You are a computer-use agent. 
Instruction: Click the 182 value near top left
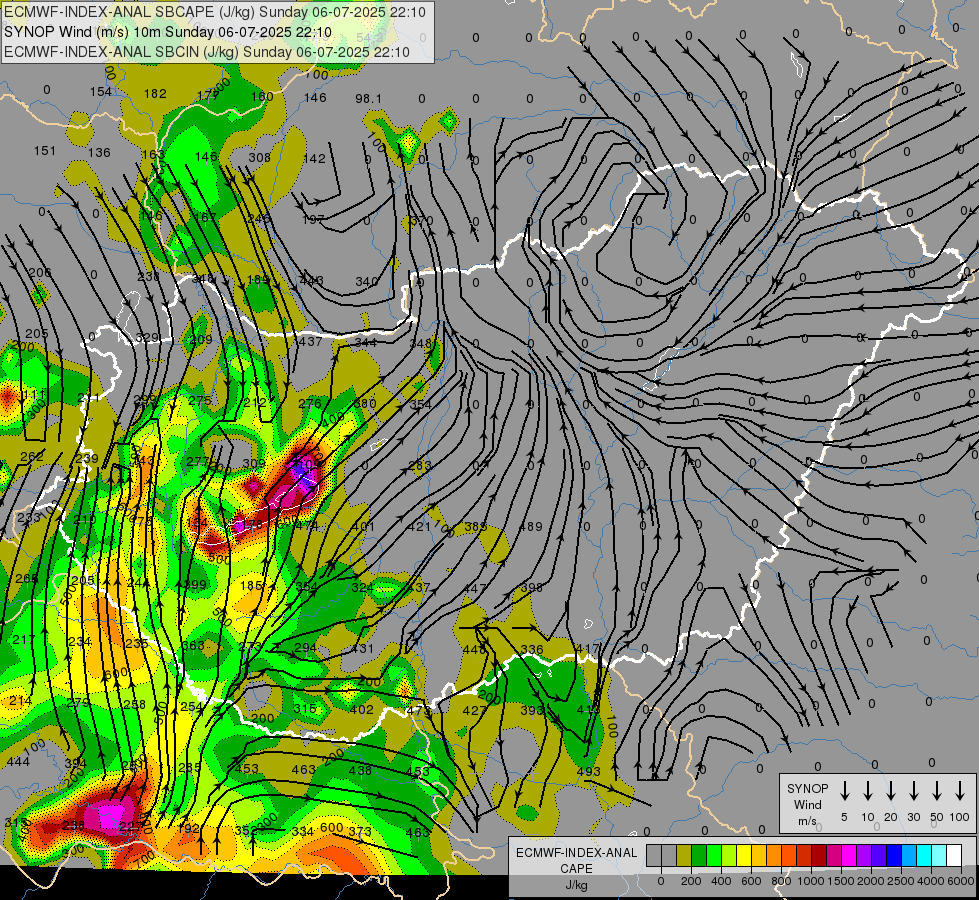pyautogui.click(x=155, y=94)
